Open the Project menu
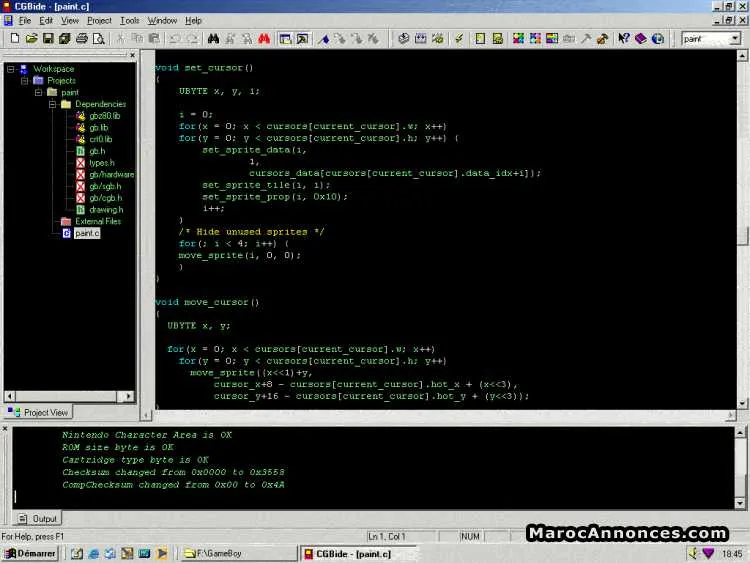 click(99, 21)
